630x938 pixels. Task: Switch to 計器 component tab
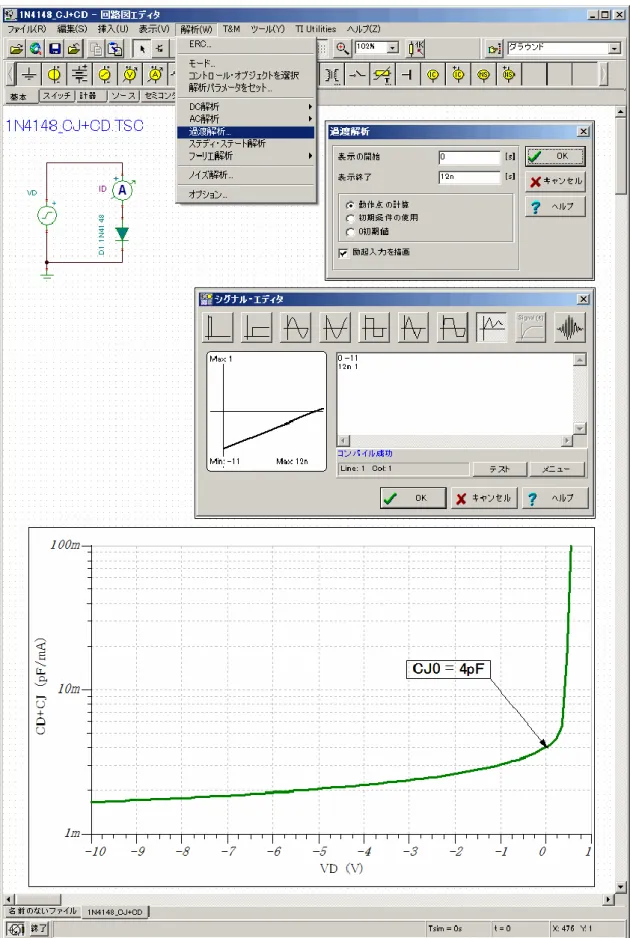click(91, 96)
